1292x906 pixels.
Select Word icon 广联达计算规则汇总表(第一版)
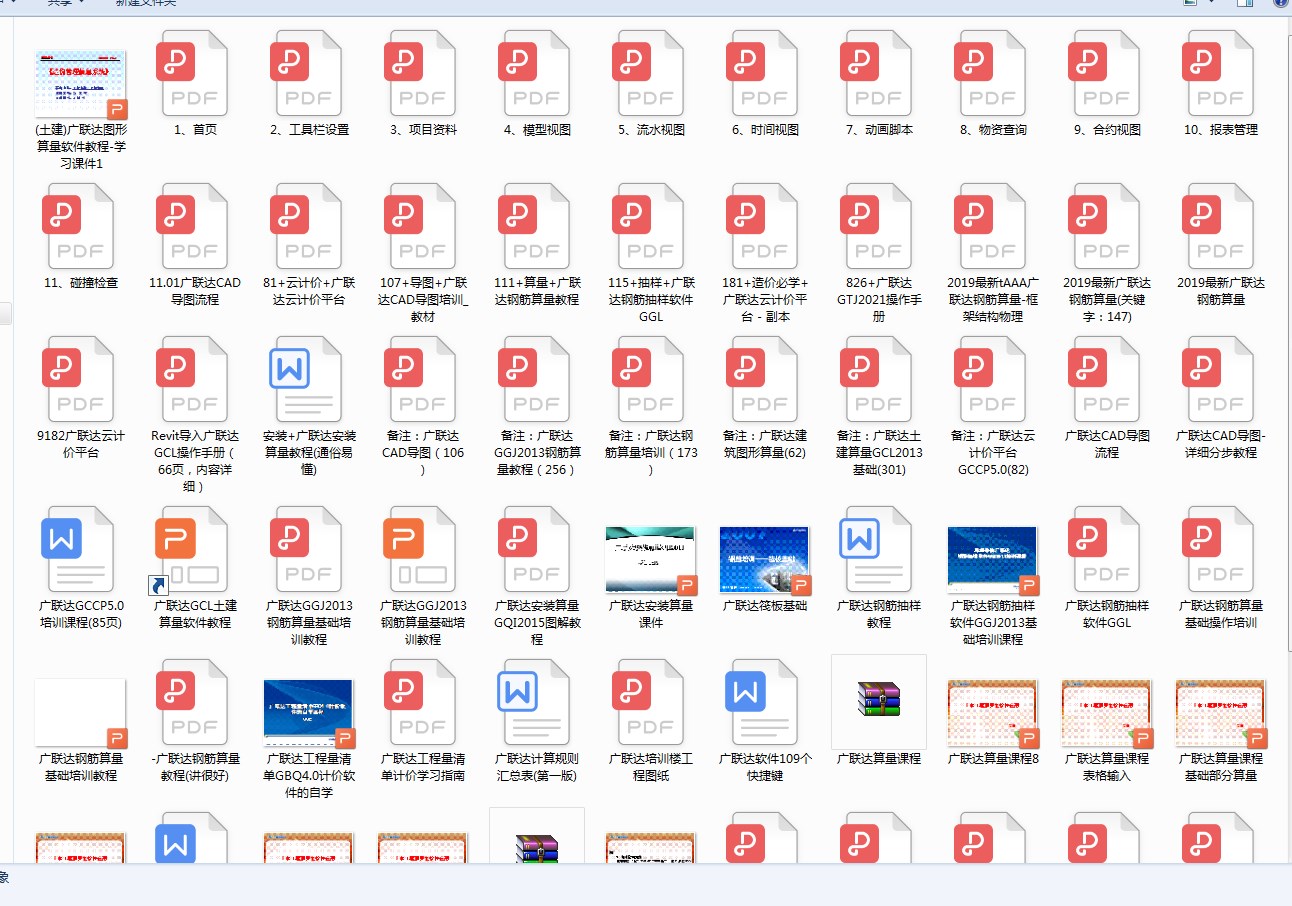533,703
